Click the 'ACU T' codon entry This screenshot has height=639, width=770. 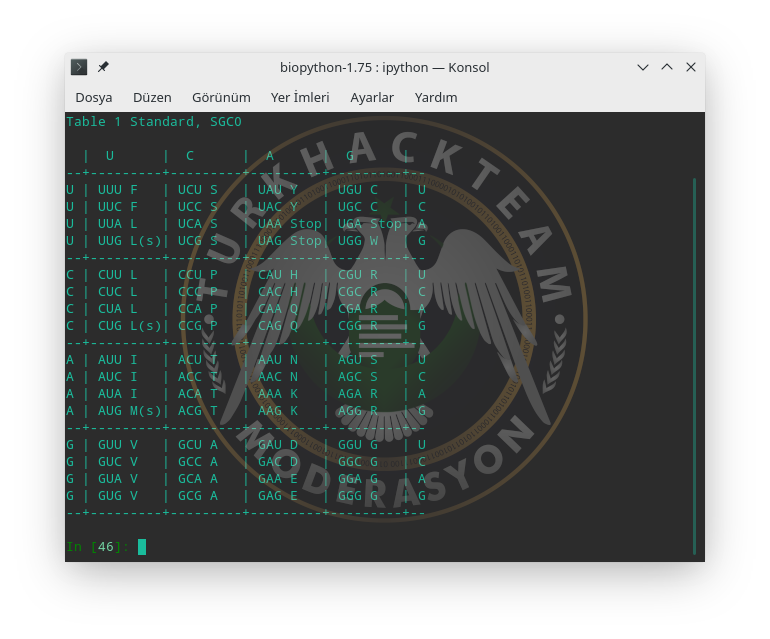pyautogui.click(x=198, y=360)
